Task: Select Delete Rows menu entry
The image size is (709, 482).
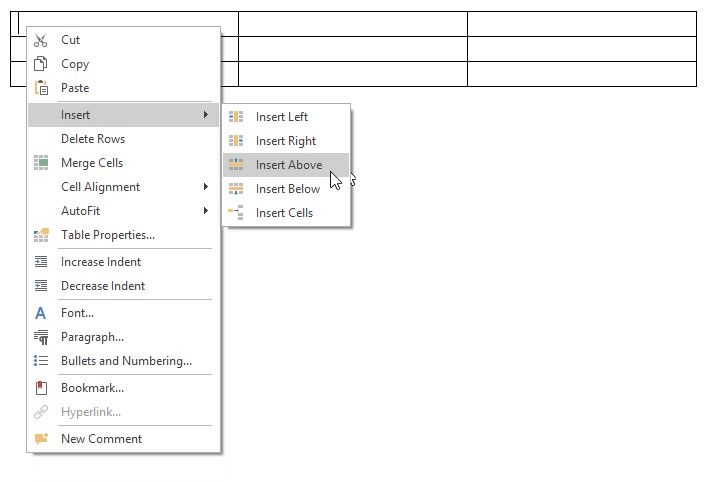Action: pos(93,139)
